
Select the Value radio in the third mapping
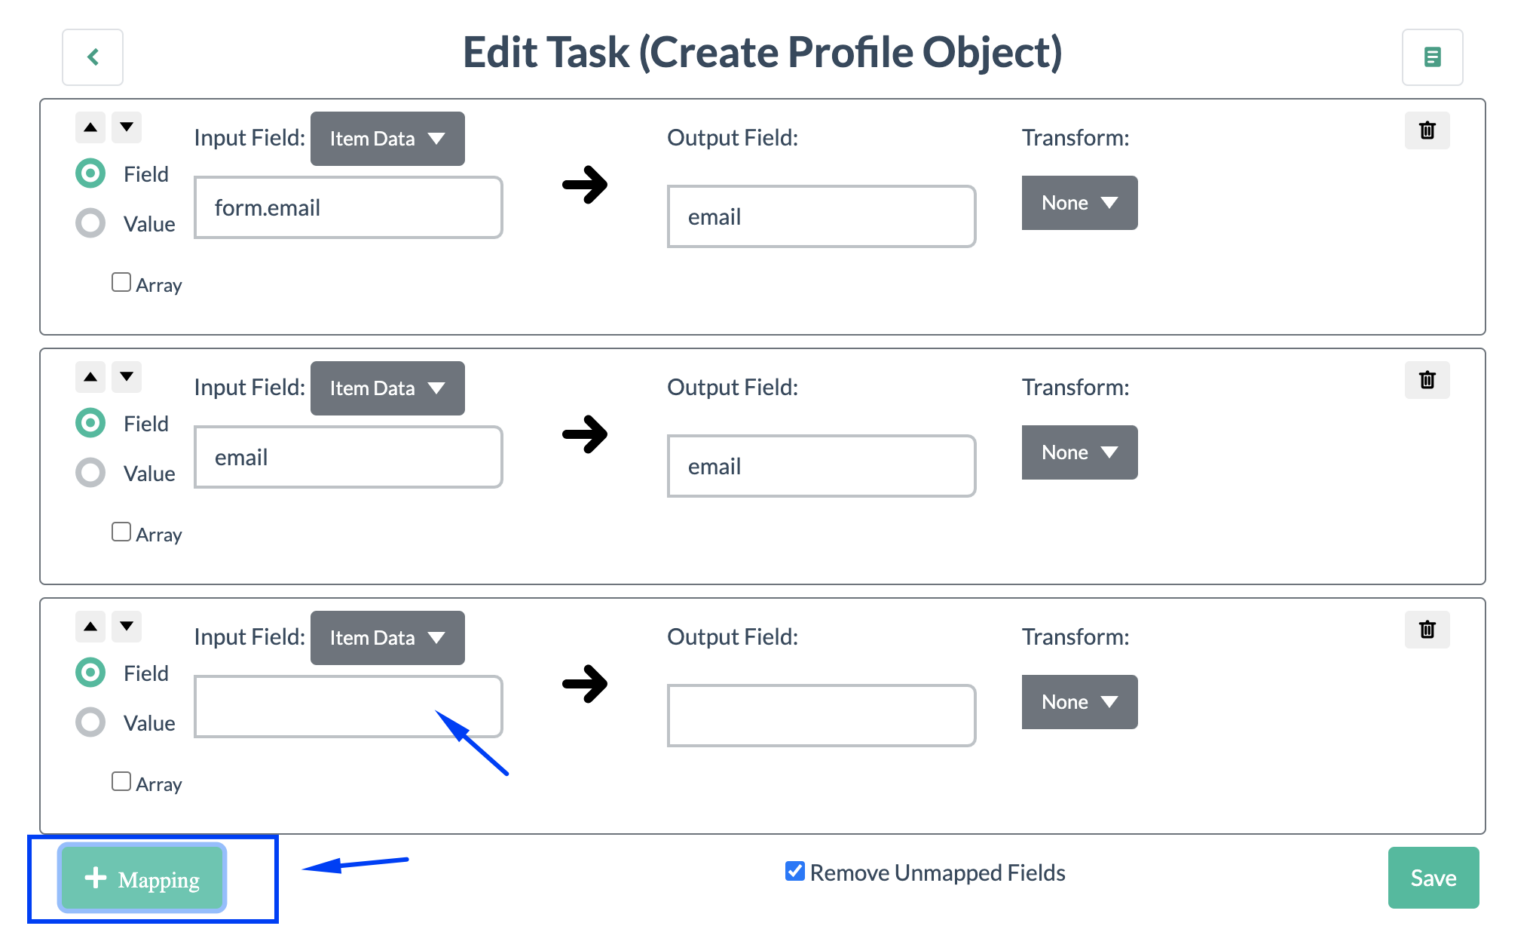pyautogui.click(x=90, y=722)
